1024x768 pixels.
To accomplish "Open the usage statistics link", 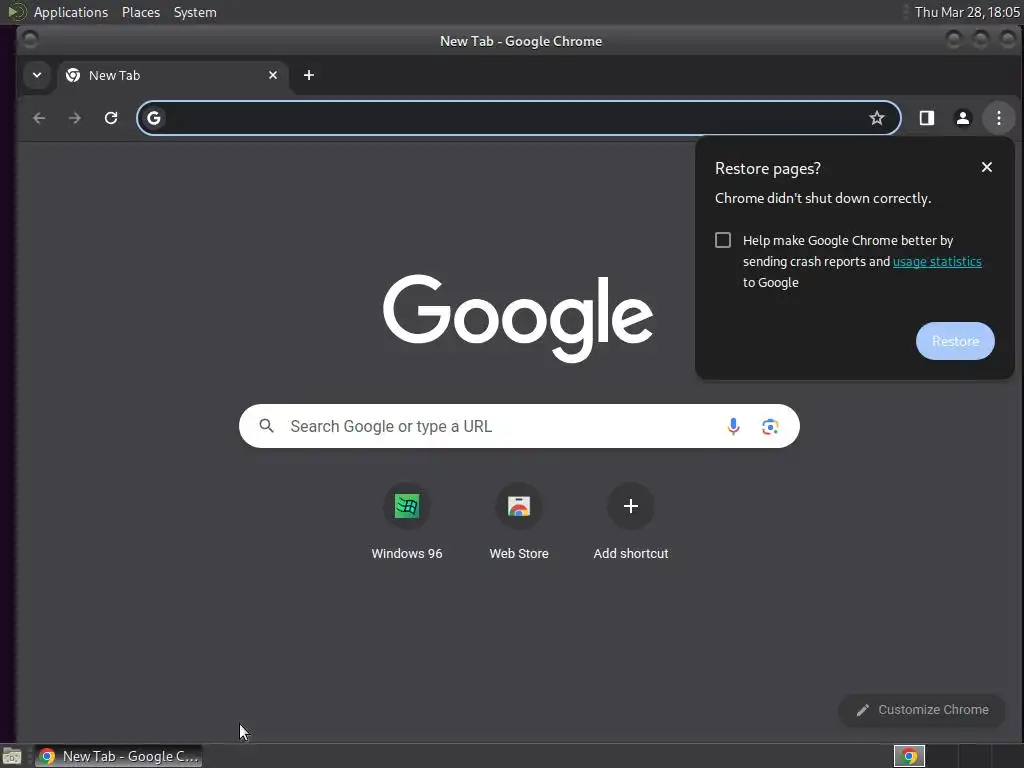I will coord(937,261).
